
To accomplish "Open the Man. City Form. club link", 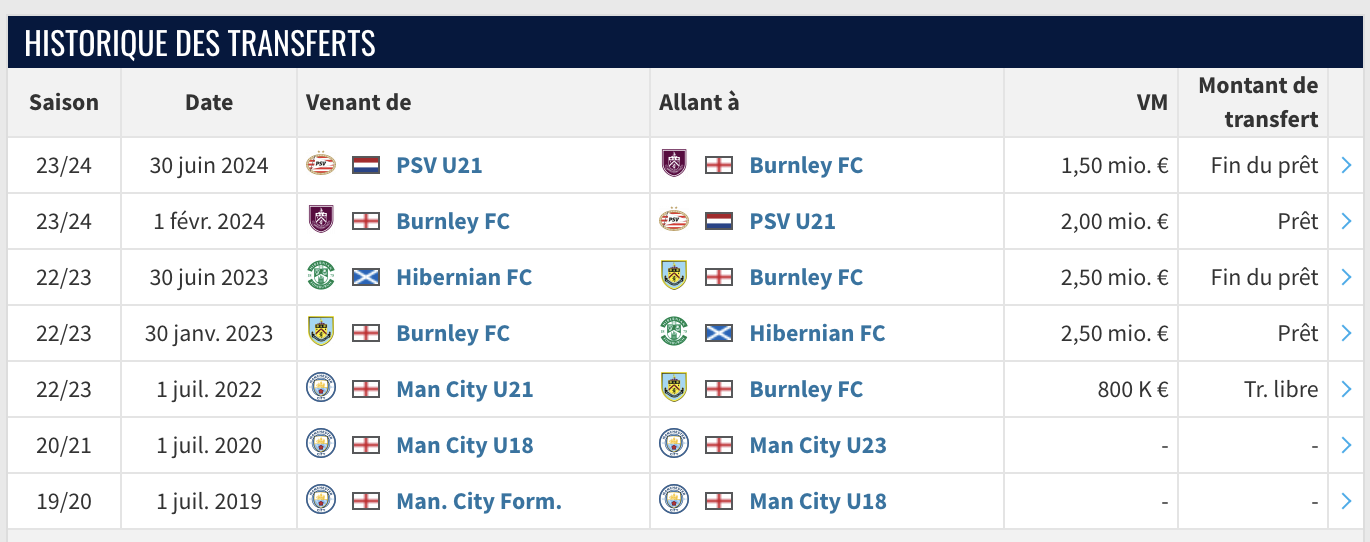I will 479,501.
